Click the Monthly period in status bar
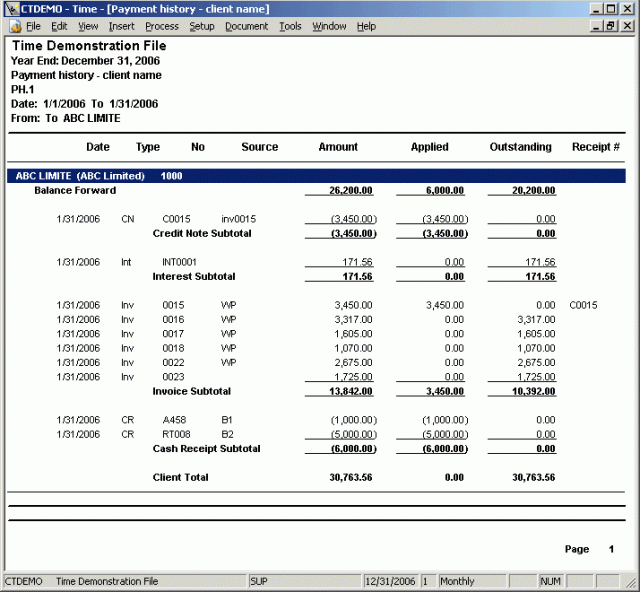The image size is (640, 592). 457,581
